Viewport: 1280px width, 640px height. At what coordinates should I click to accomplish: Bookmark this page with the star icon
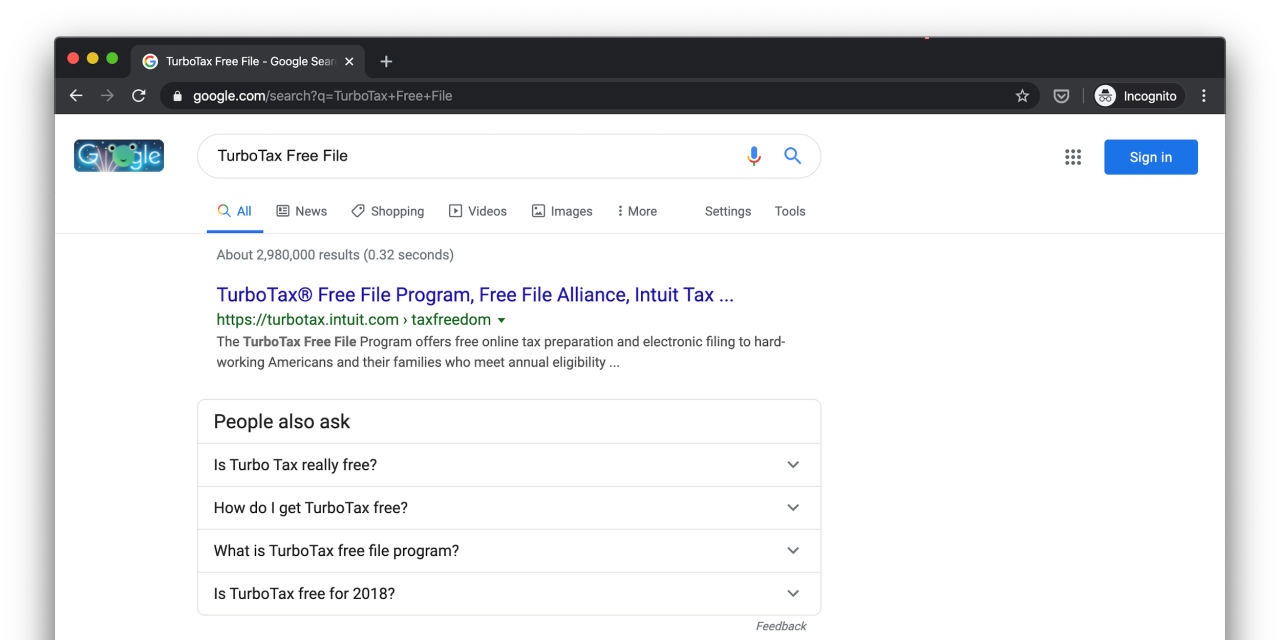point(1022,96)
